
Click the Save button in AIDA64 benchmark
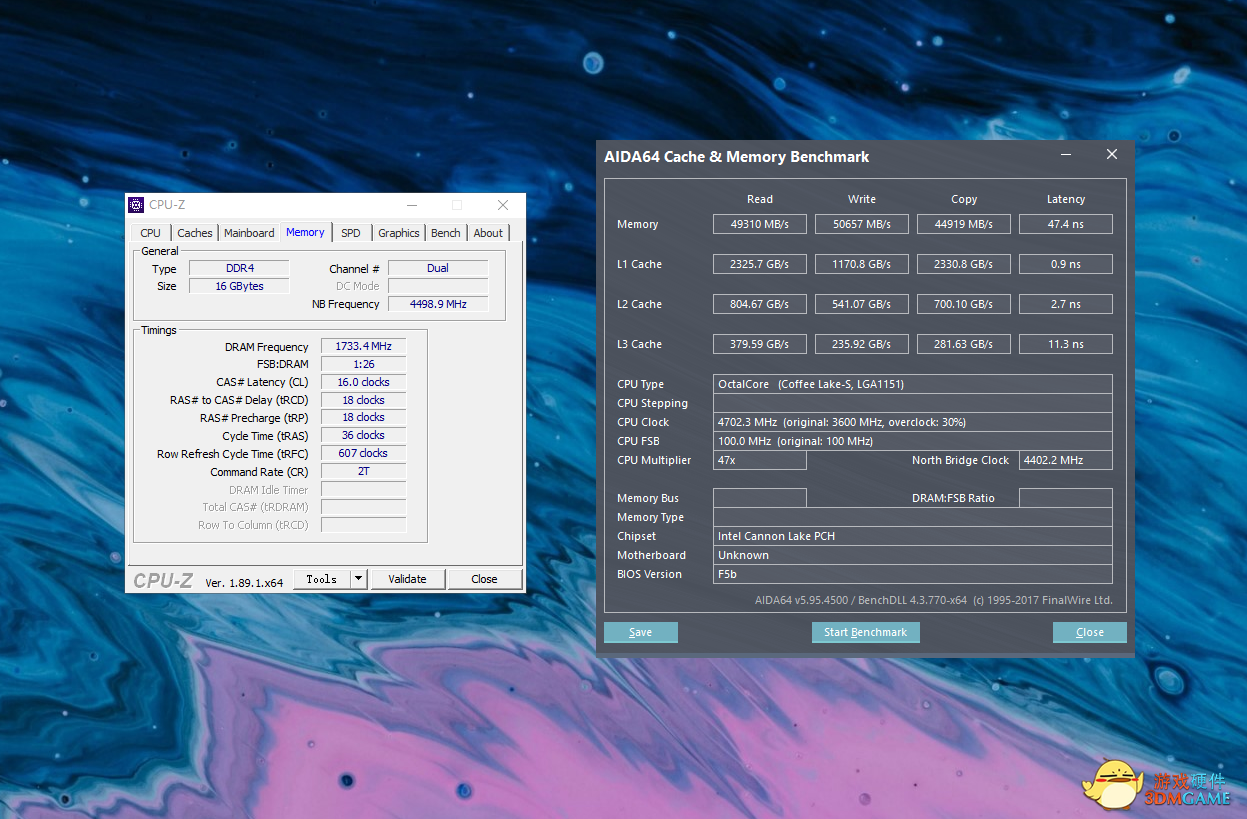point(641,632)
